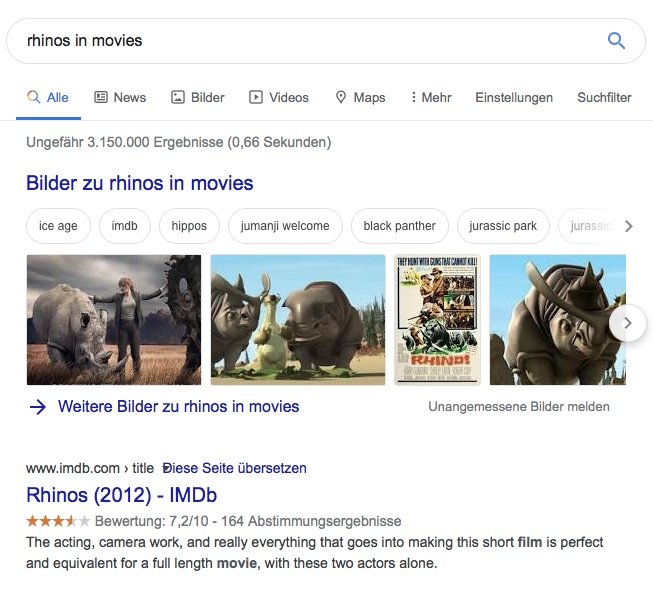
Task: Click the 'Ungefähr 3.150.000 Ergebnisse' result count
Action: 179,142
